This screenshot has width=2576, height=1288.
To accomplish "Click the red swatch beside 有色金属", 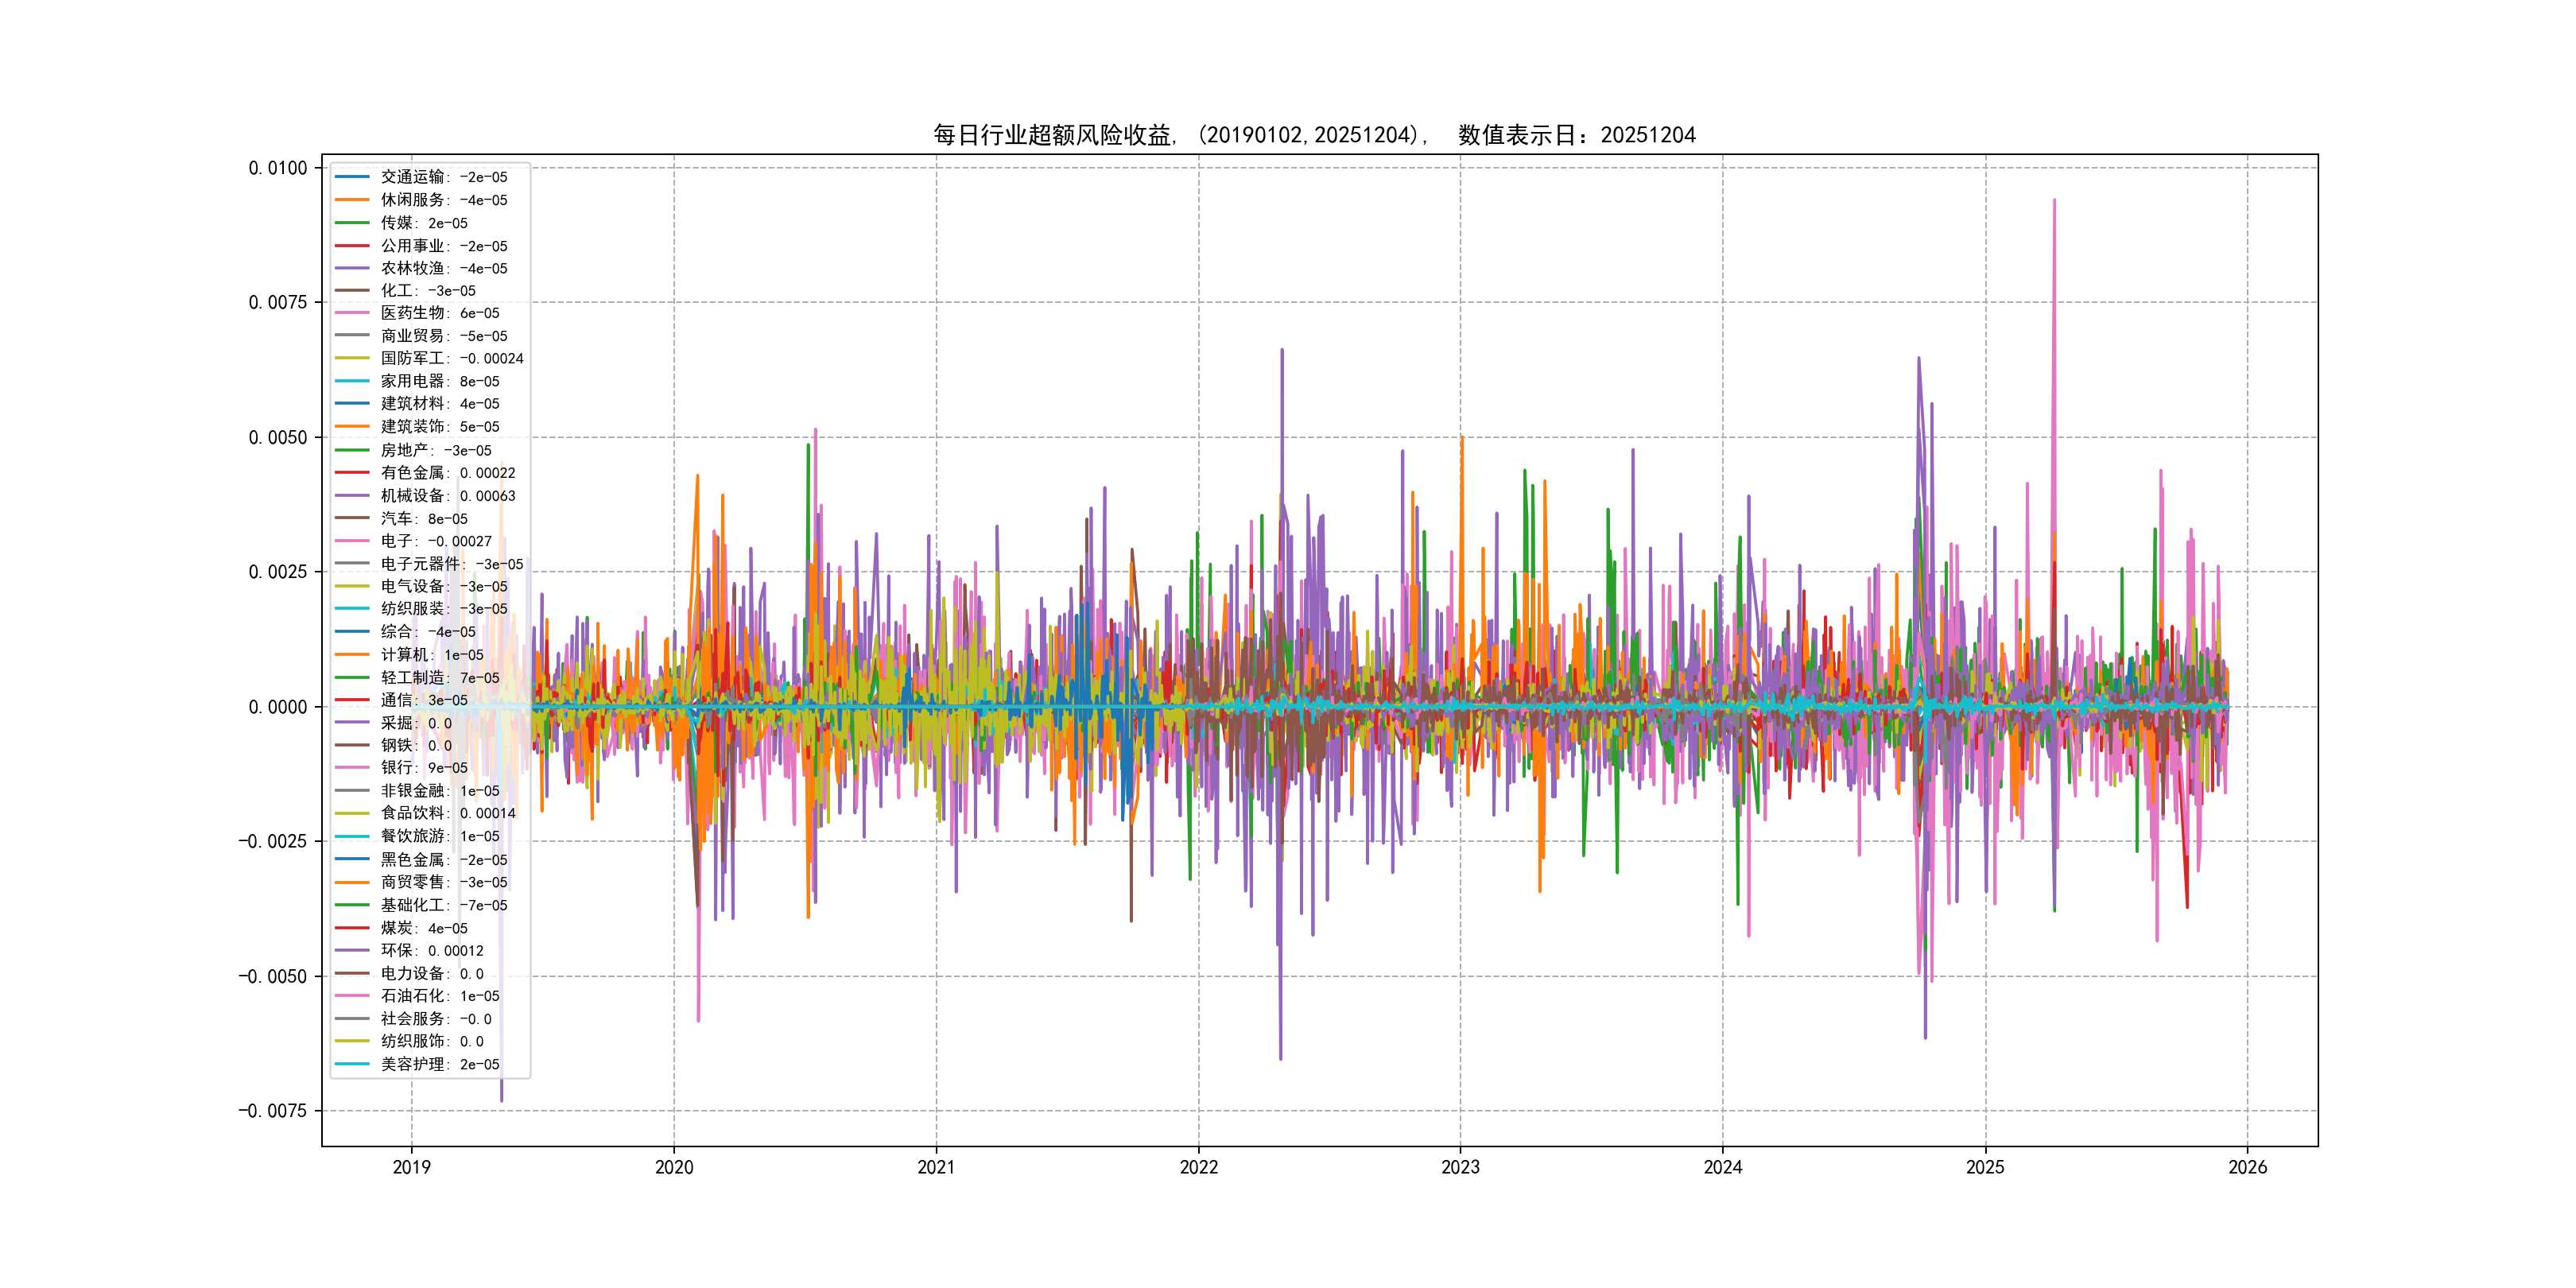I will [x=352, y=473].
